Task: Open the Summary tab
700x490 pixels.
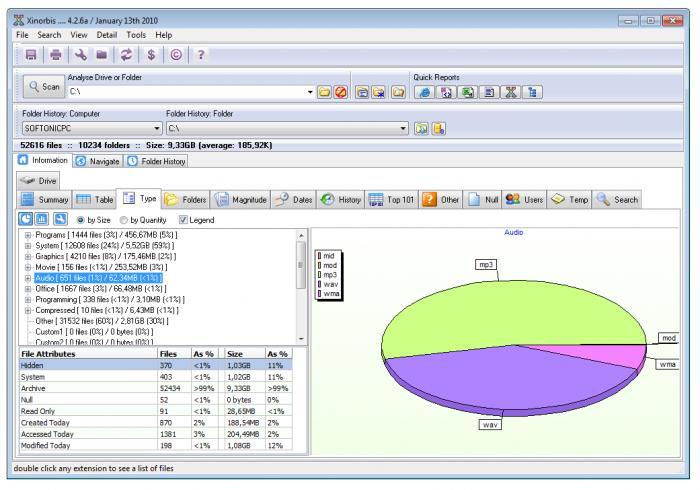Action: [x=44, y=199]
